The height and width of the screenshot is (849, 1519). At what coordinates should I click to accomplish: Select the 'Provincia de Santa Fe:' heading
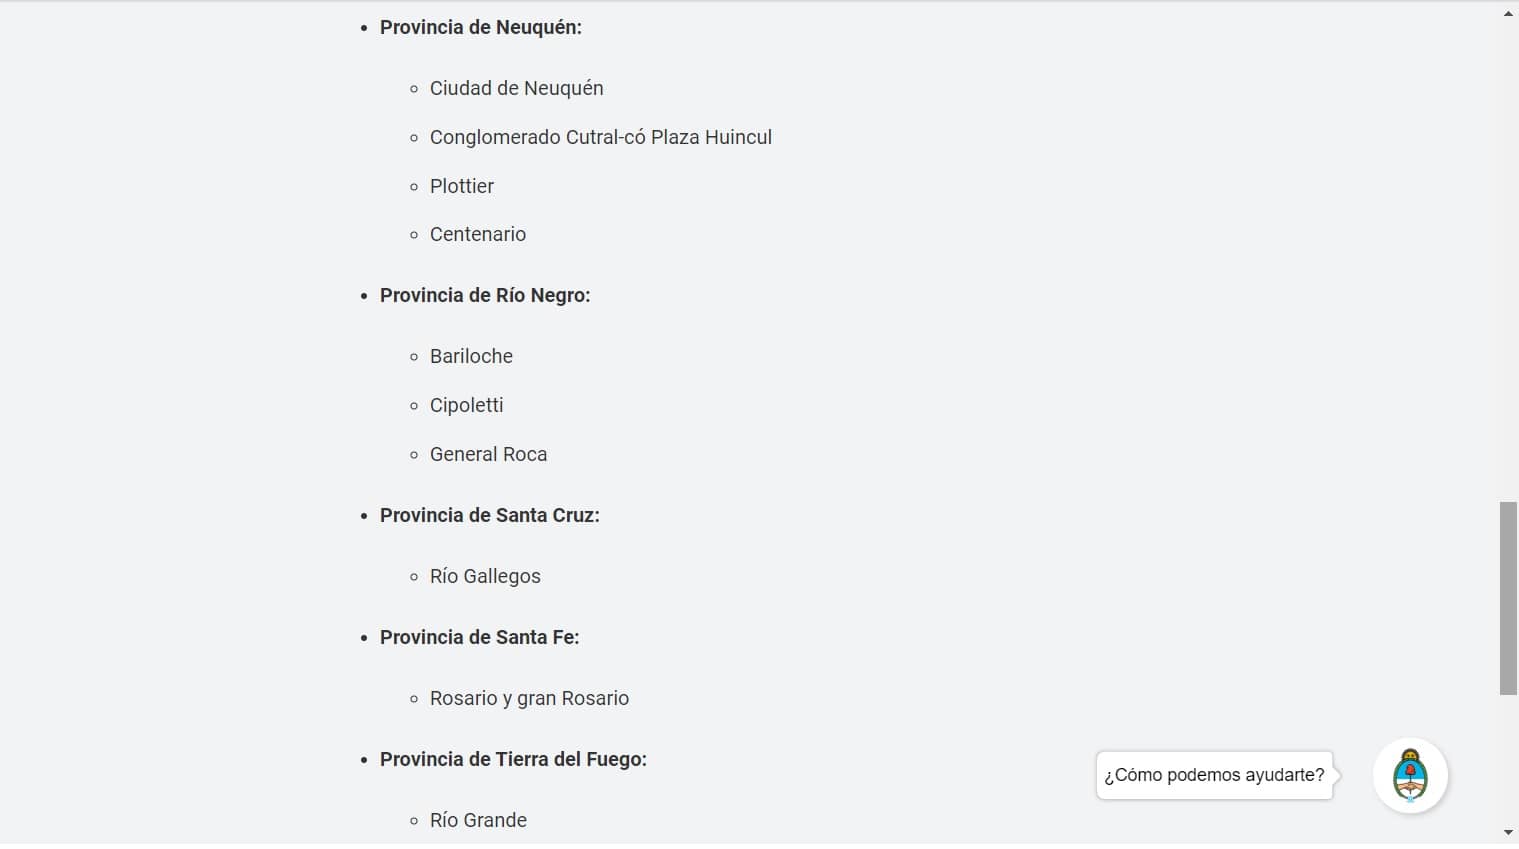(x=480, y=638)
